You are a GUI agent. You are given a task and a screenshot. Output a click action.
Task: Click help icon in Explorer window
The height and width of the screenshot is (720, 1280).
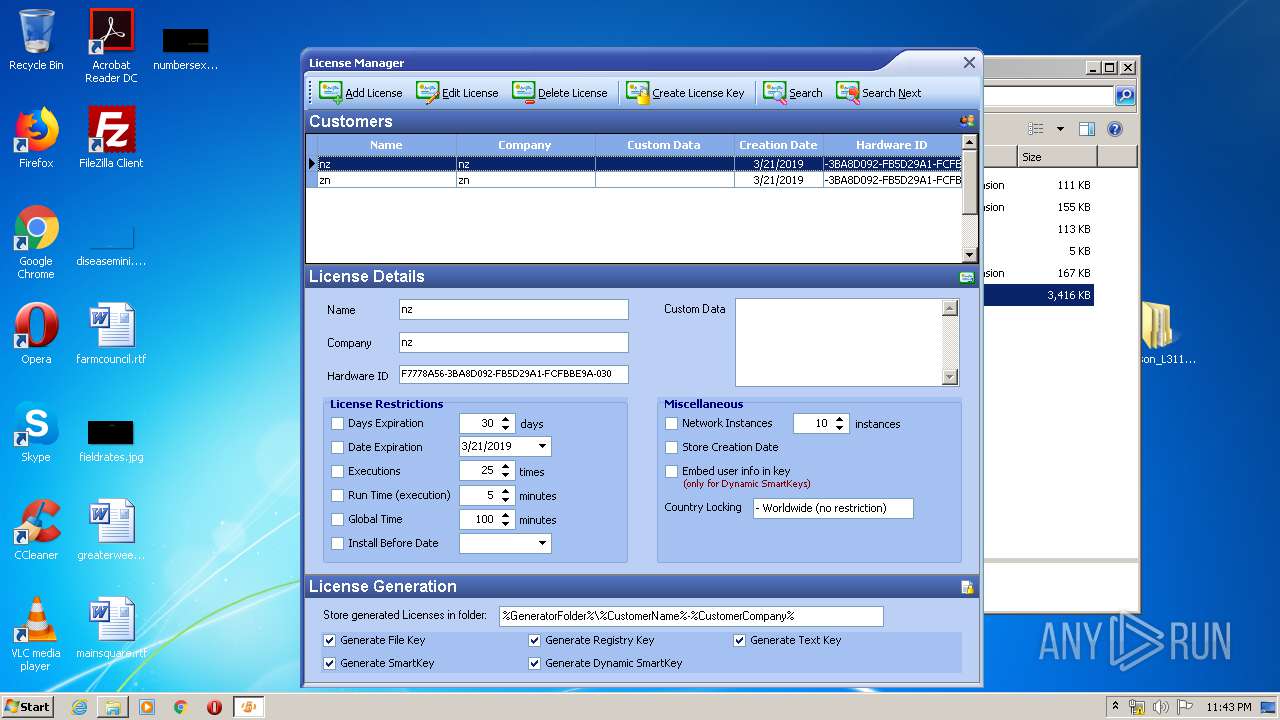point(1115,129)
